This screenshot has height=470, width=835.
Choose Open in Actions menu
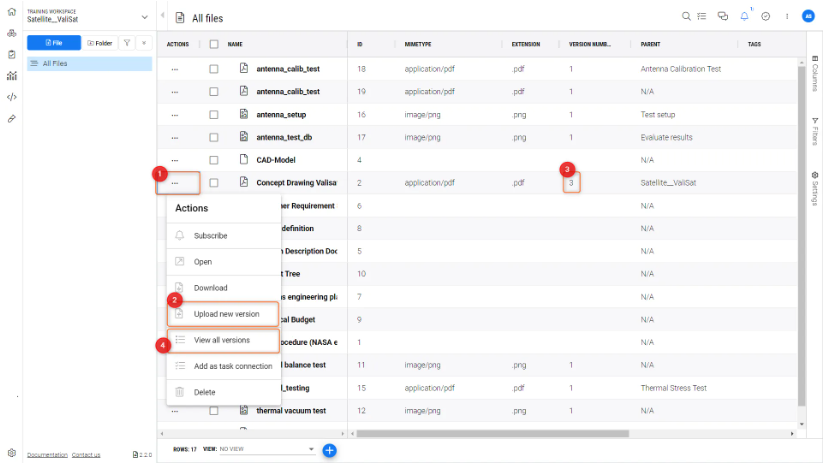click(224, 262)
